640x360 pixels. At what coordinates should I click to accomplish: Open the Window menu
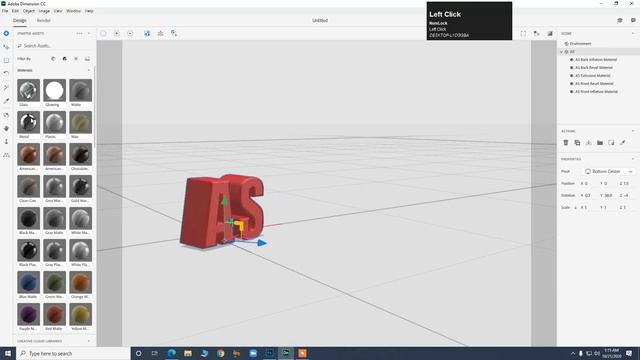(x=73, y=11)
